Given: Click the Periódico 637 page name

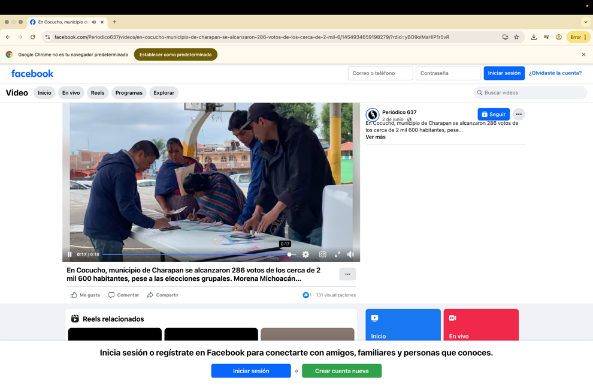Looking at the screenshot, I should pos(399,112).
